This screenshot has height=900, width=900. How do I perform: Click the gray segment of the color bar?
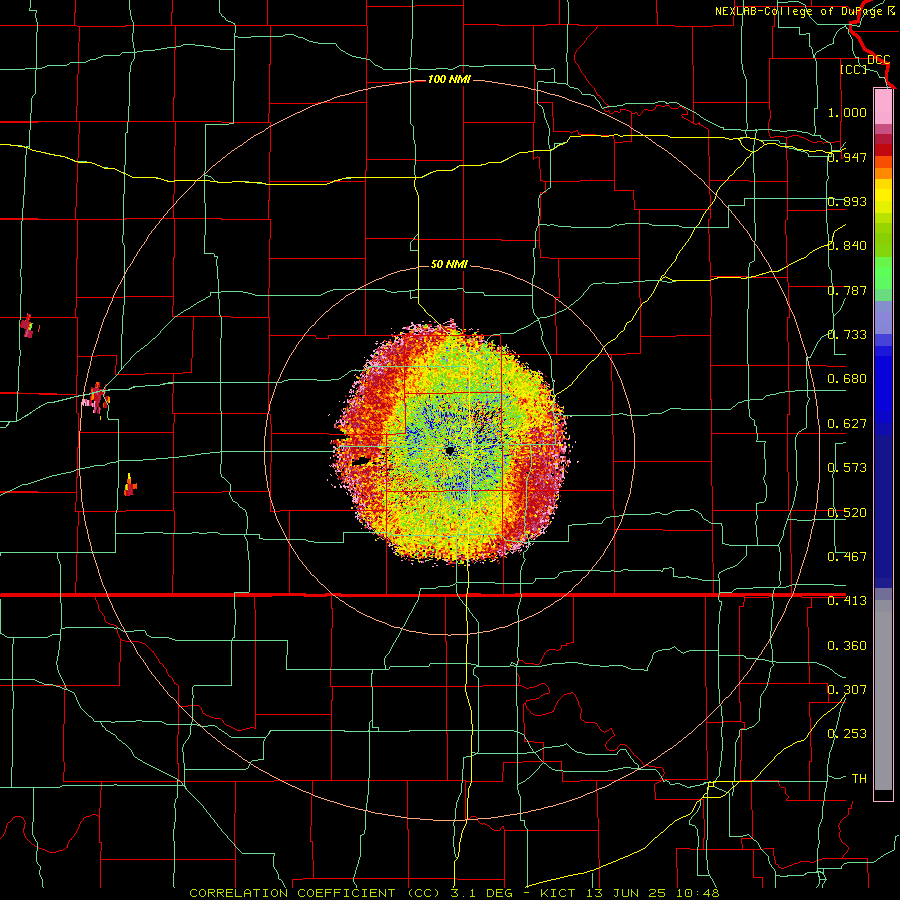(x=883, y=695)
